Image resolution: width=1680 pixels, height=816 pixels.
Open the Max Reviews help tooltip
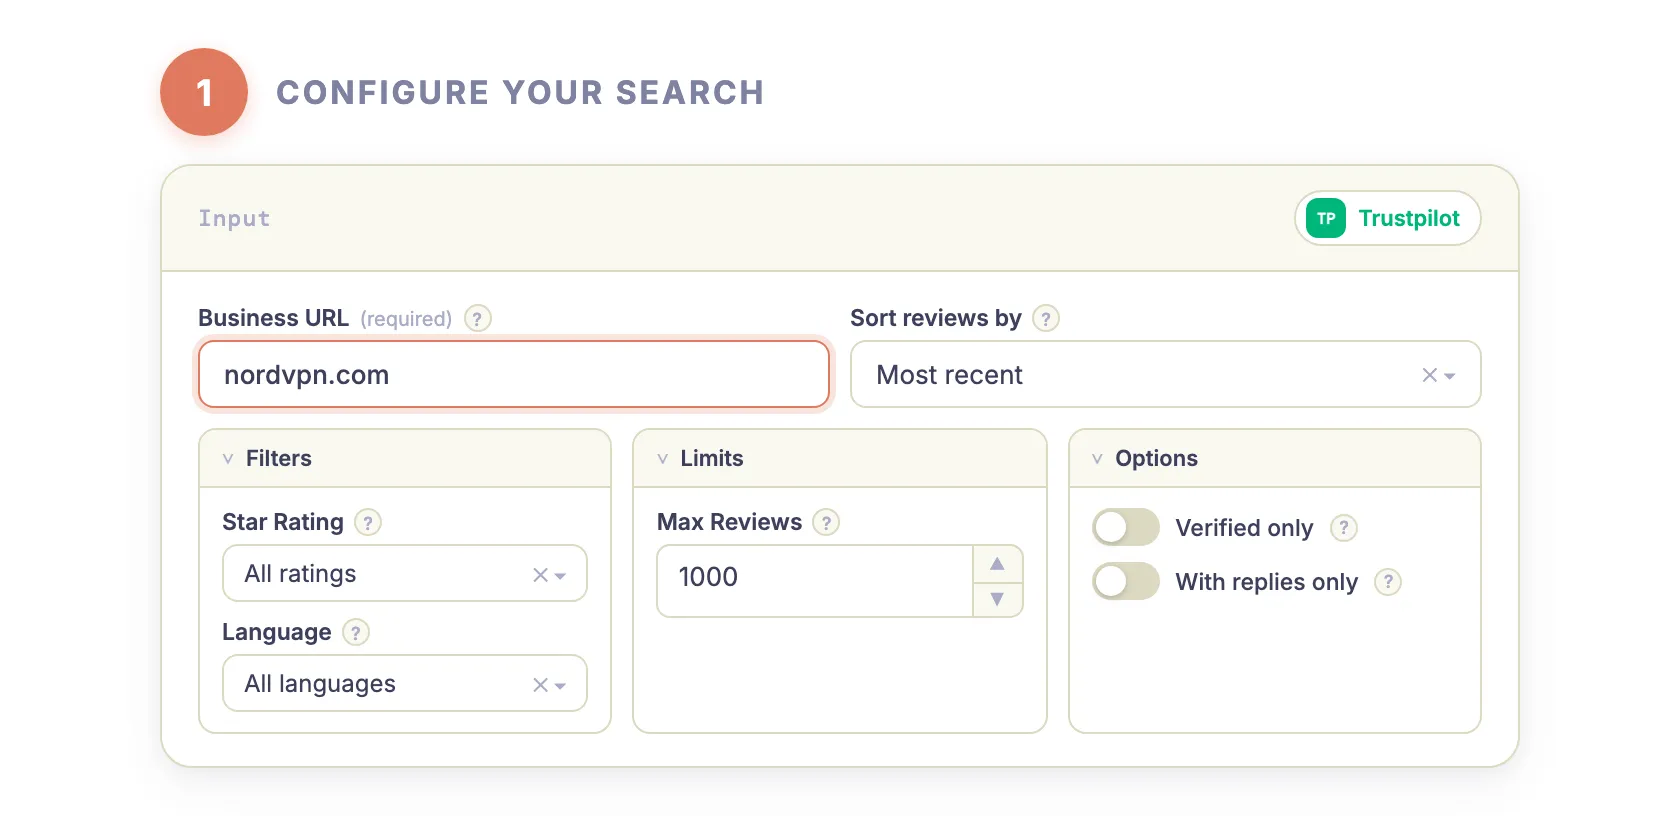tap(826, 522)
